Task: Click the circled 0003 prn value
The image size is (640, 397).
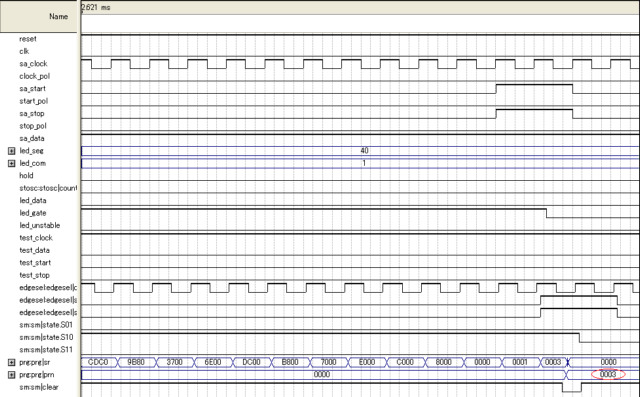Action: 608,374
